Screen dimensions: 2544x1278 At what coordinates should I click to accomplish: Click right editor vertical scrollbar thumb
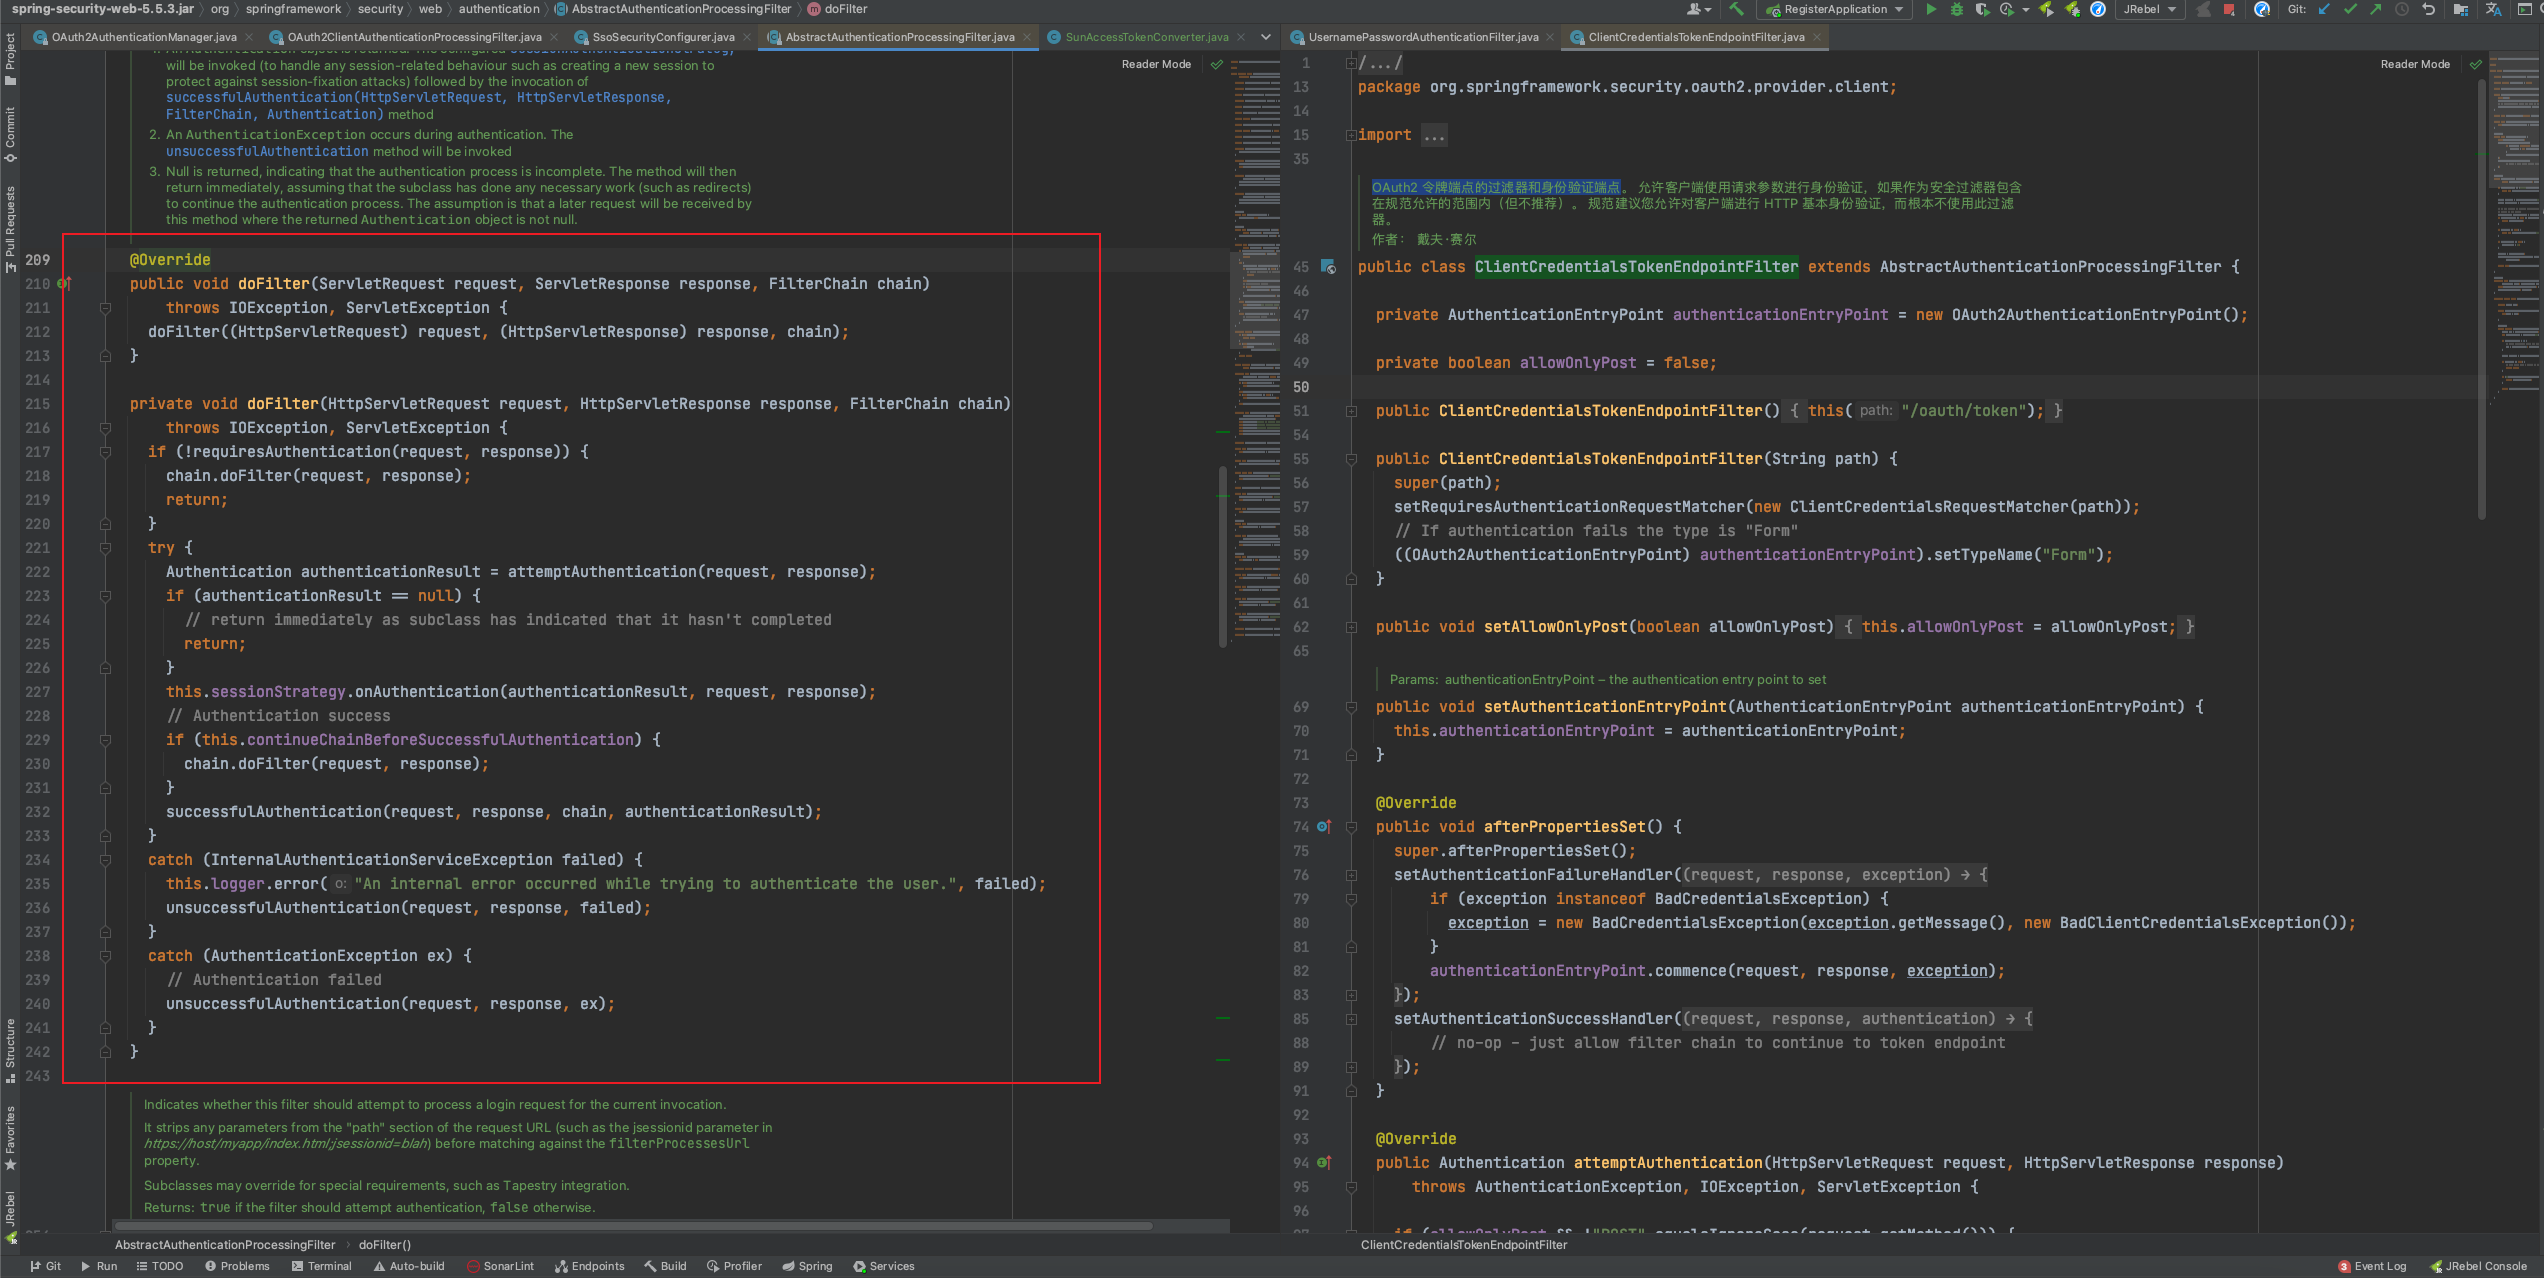click(2482, 298)
